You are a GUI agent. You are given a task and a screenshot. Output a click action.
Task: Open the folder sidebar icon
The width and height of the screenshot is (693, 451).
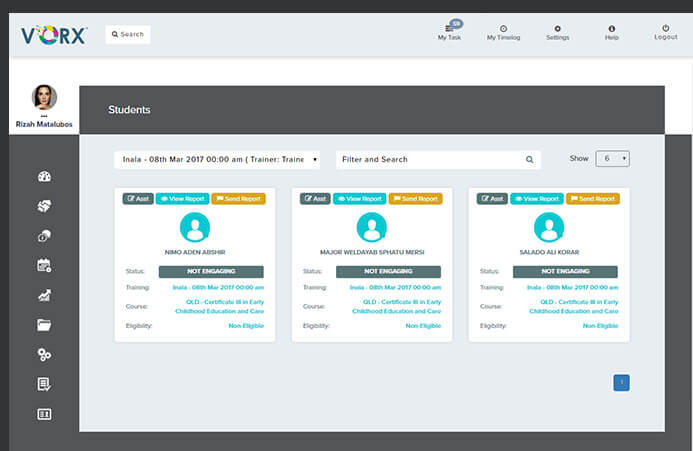(44, 325)
